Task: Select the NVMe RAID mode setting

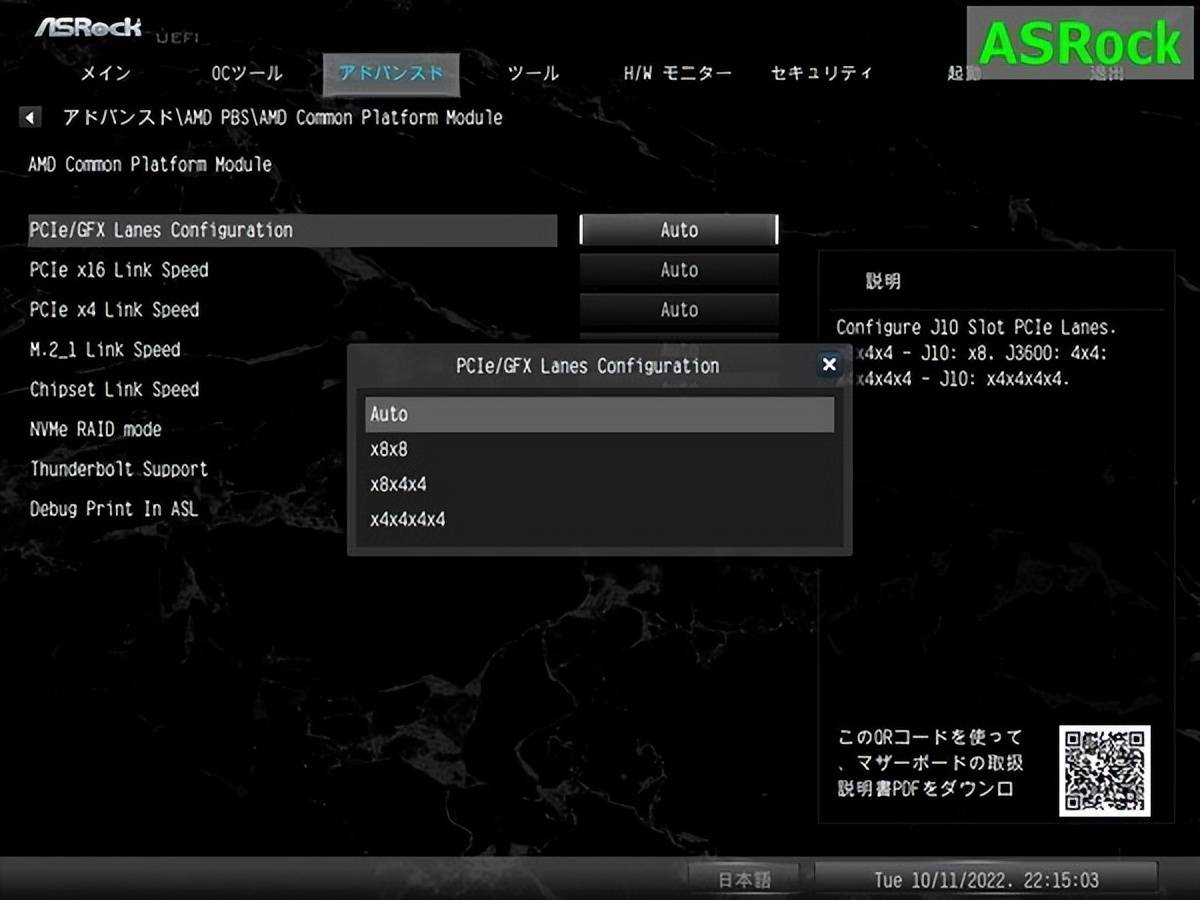Action: [x=96, y=429]
